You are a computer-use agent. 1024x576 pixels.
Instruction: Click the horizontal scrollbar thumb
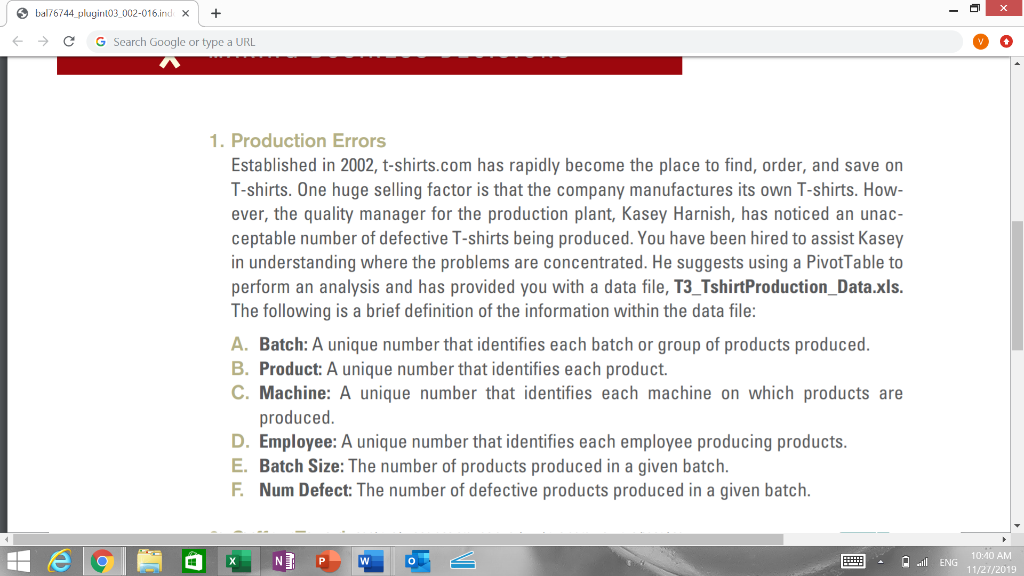(x=398, y=539)
